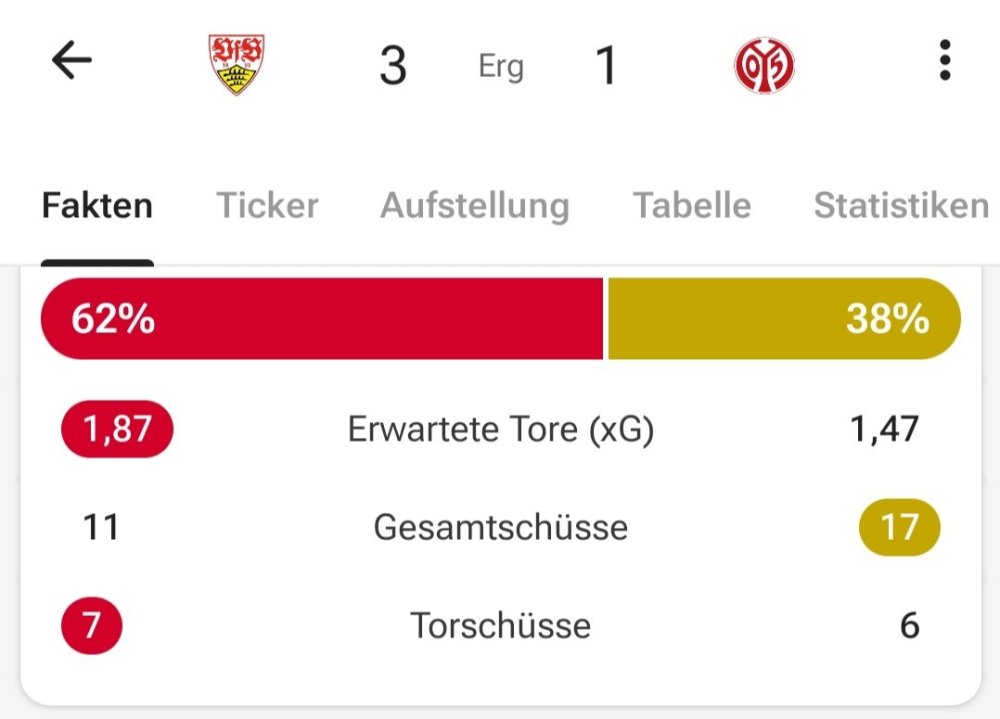The height and width of the screenshot is (719, 1000).
Task: Click the 1,87 xG badge
Action: tap(117, 429)
